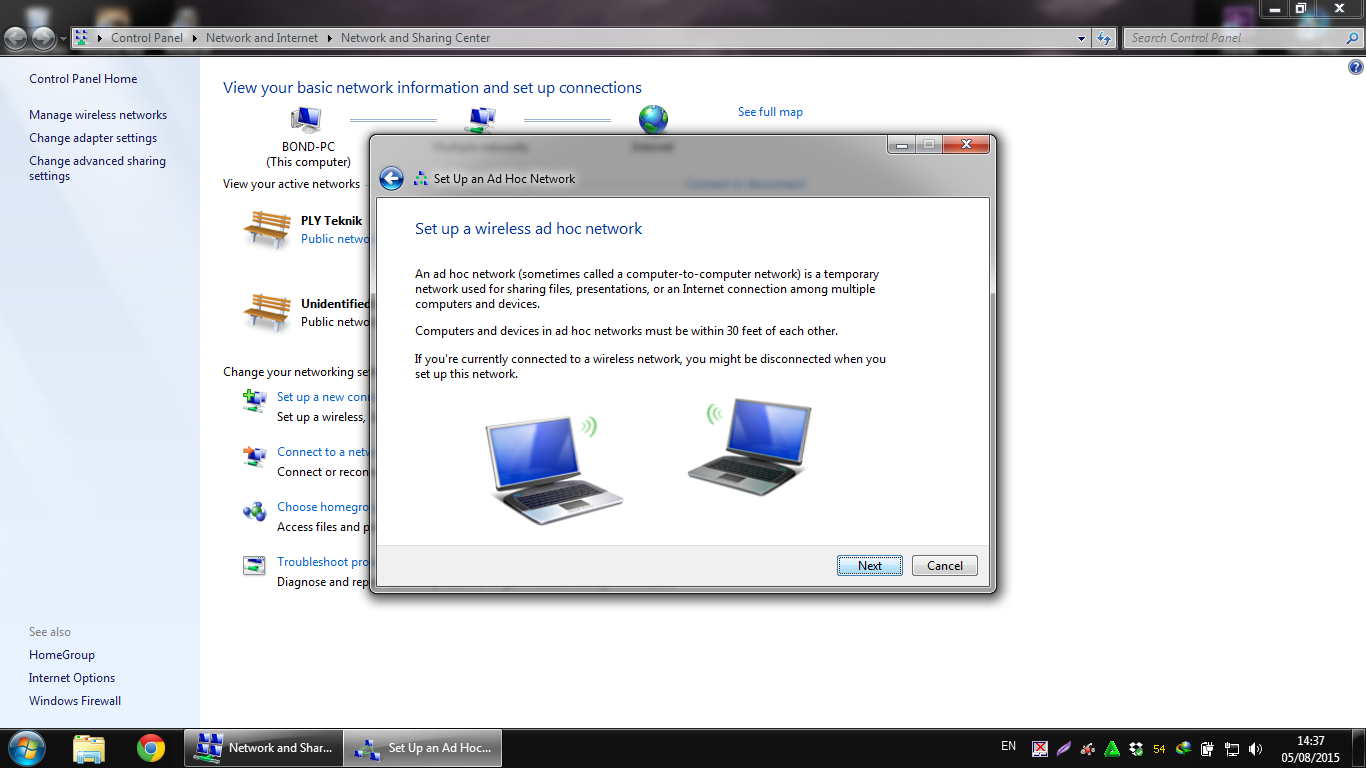Cancel the ad hoc network wizard
Screen dimensions: 1366x768
[945, 565]
